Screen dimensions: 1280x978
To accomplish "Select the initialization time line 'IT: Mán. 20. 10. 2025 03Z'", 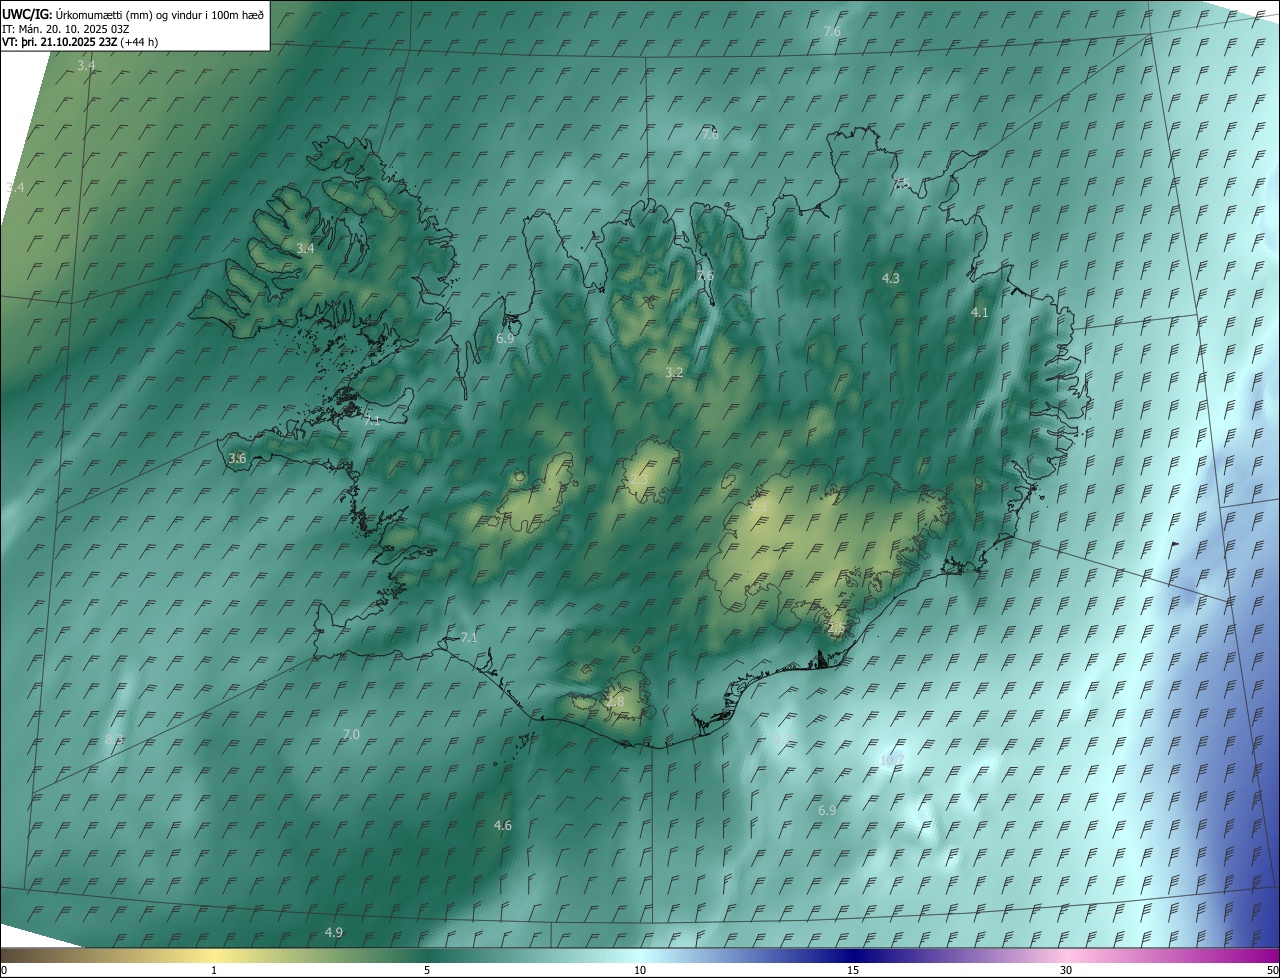I will tap(67, 28).
